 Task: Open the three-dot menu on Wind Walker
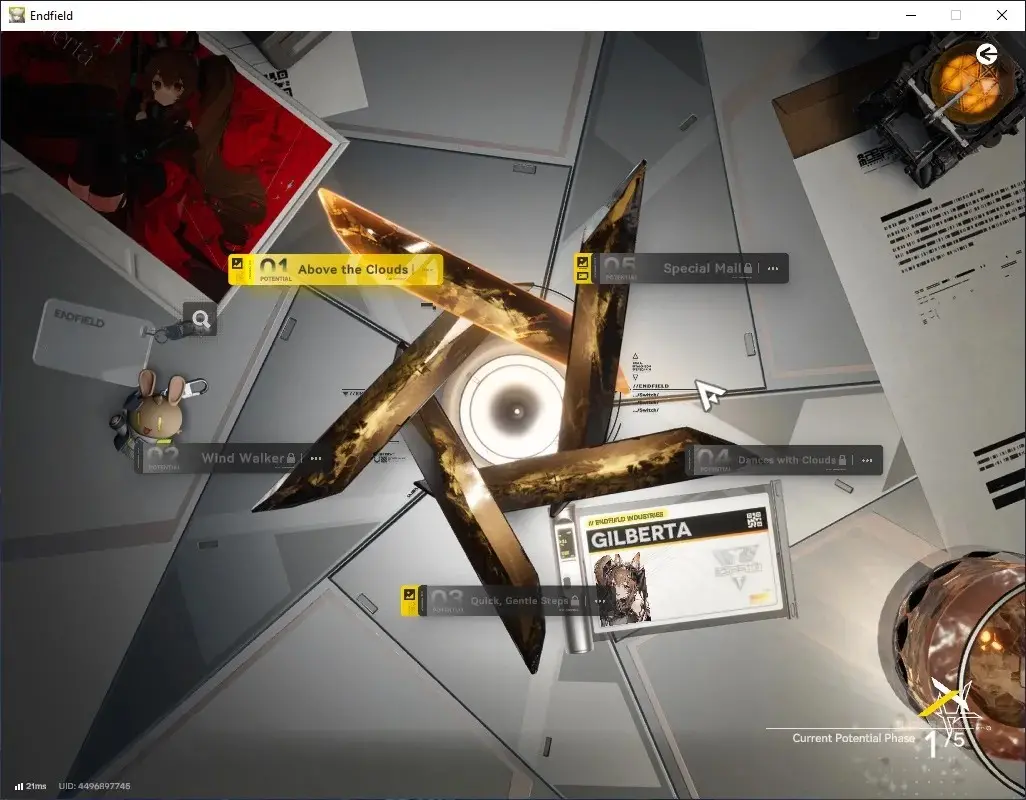point(316,459)
